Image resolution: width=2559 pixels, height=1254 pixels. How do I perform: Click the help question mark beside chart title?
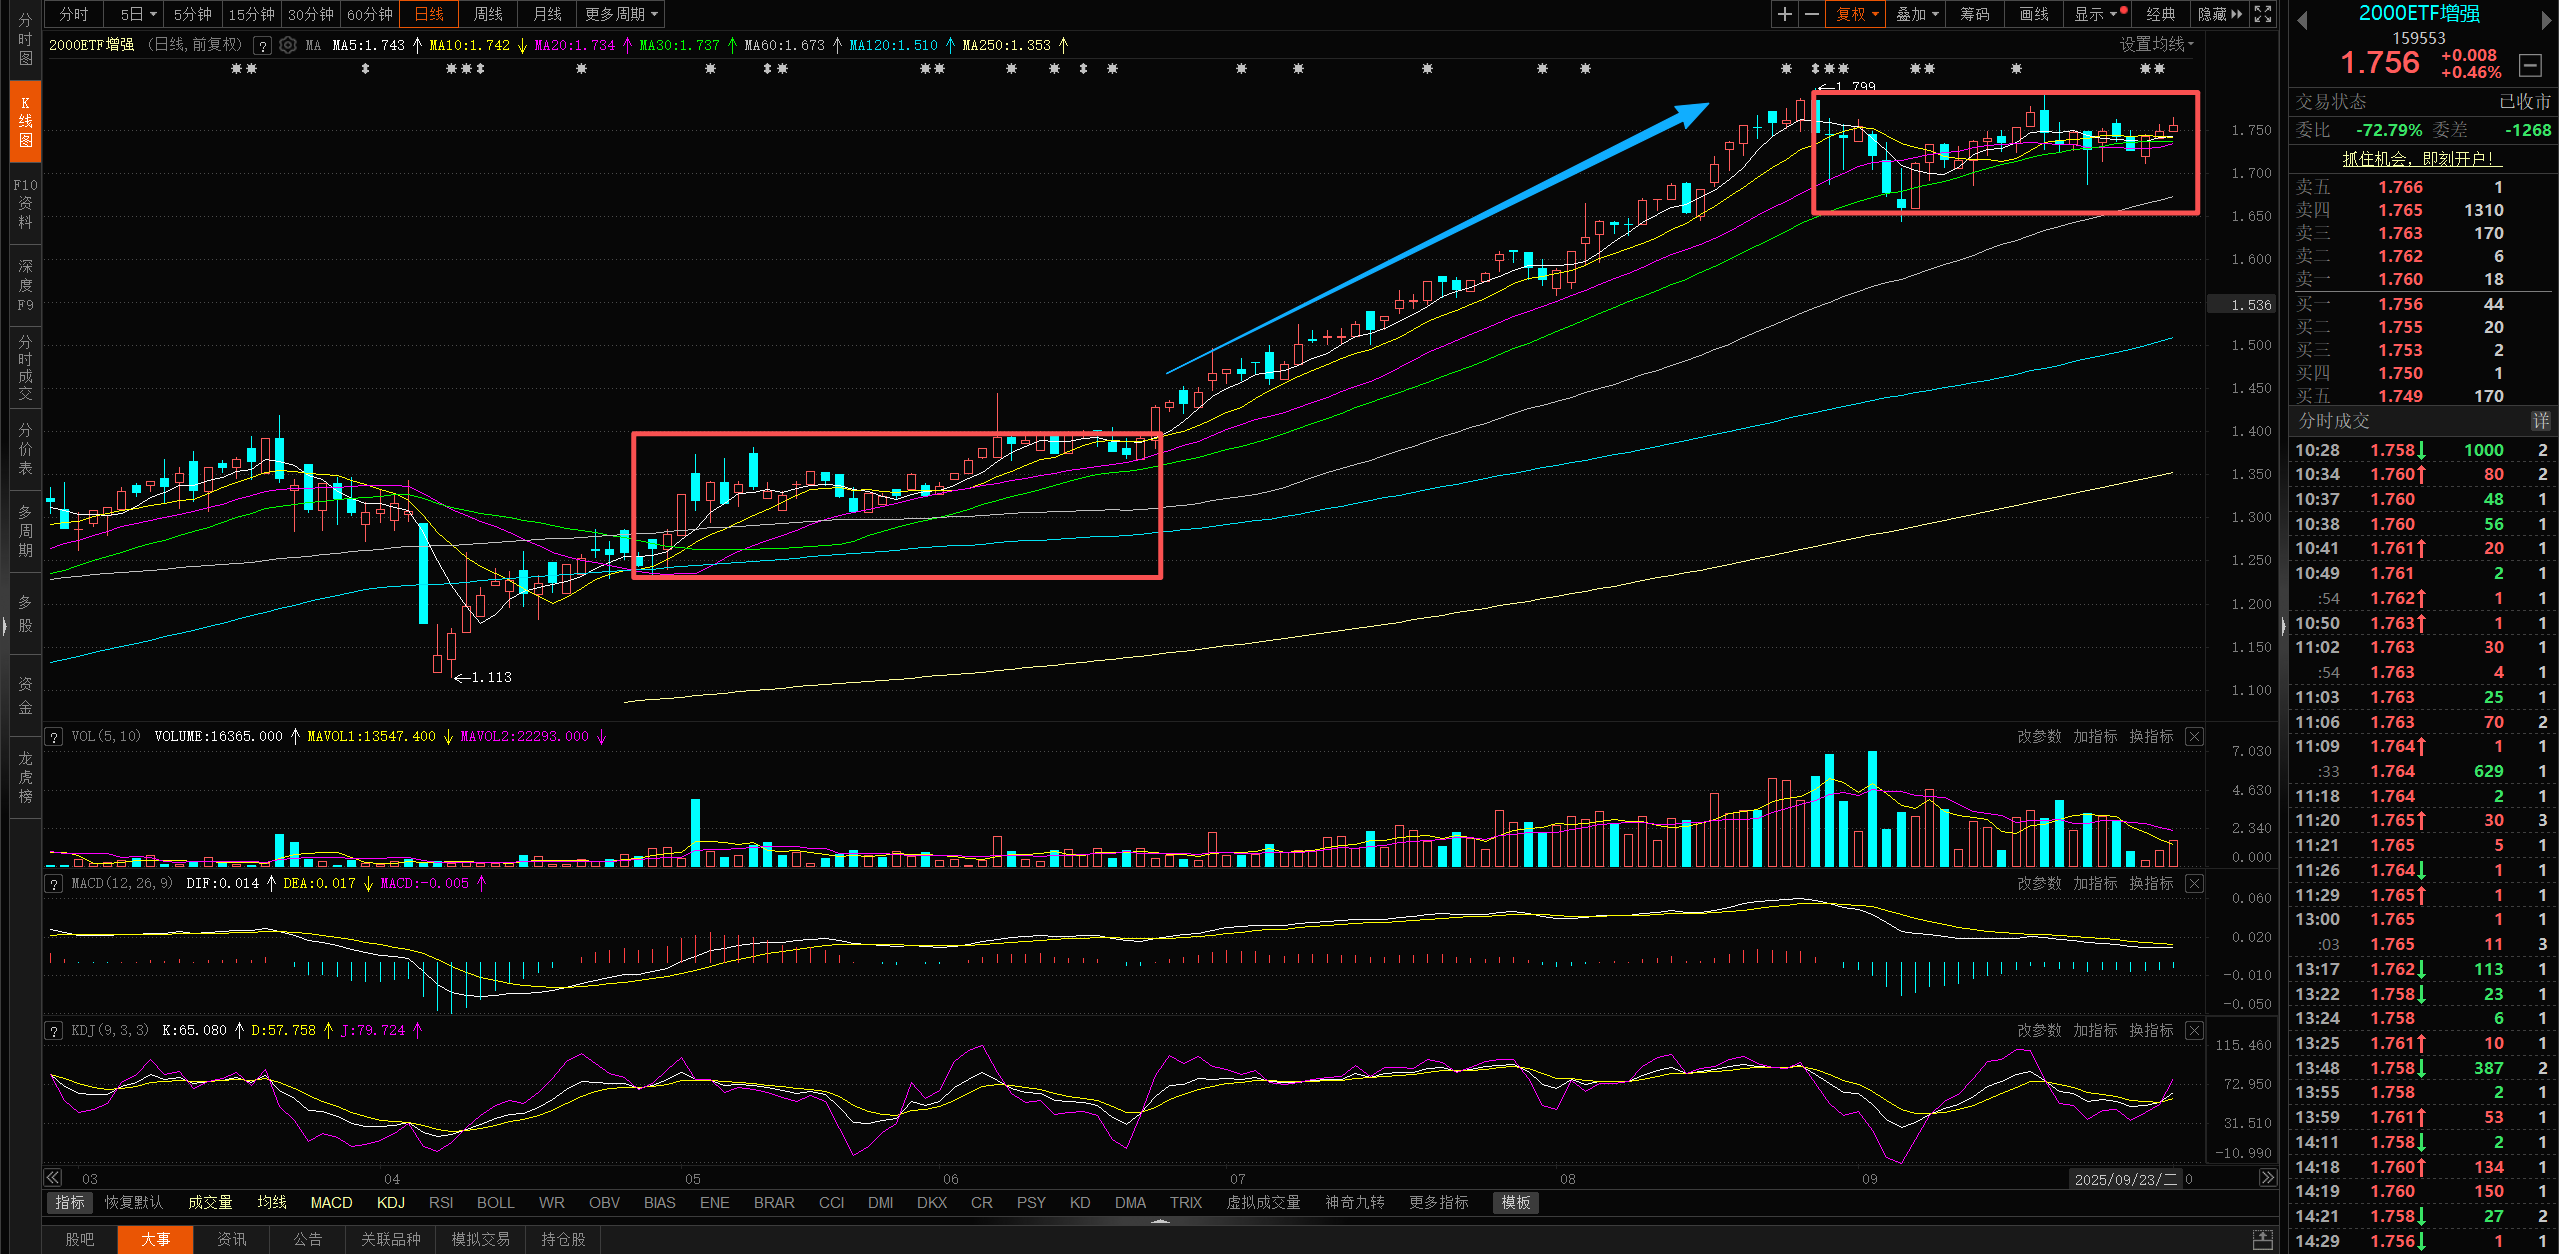coord(263,45)
